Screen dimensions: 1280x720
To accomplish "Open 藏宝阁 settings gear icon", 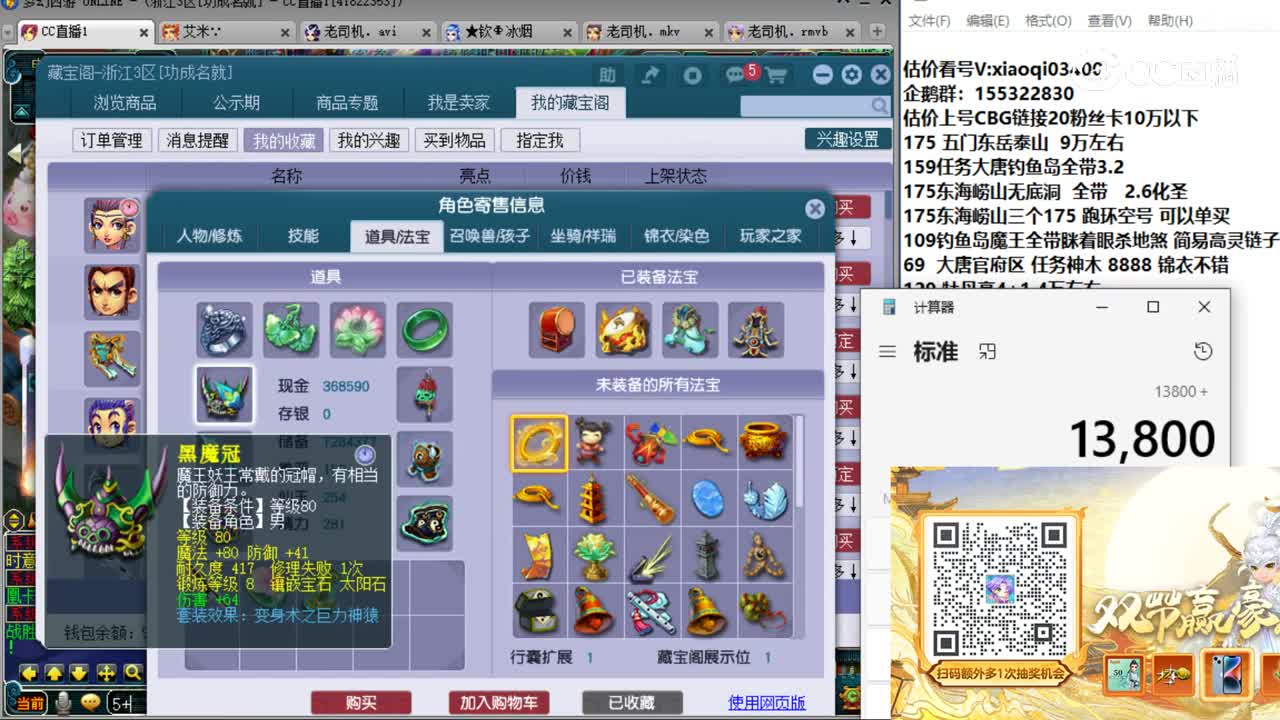I will coord(851,75).
